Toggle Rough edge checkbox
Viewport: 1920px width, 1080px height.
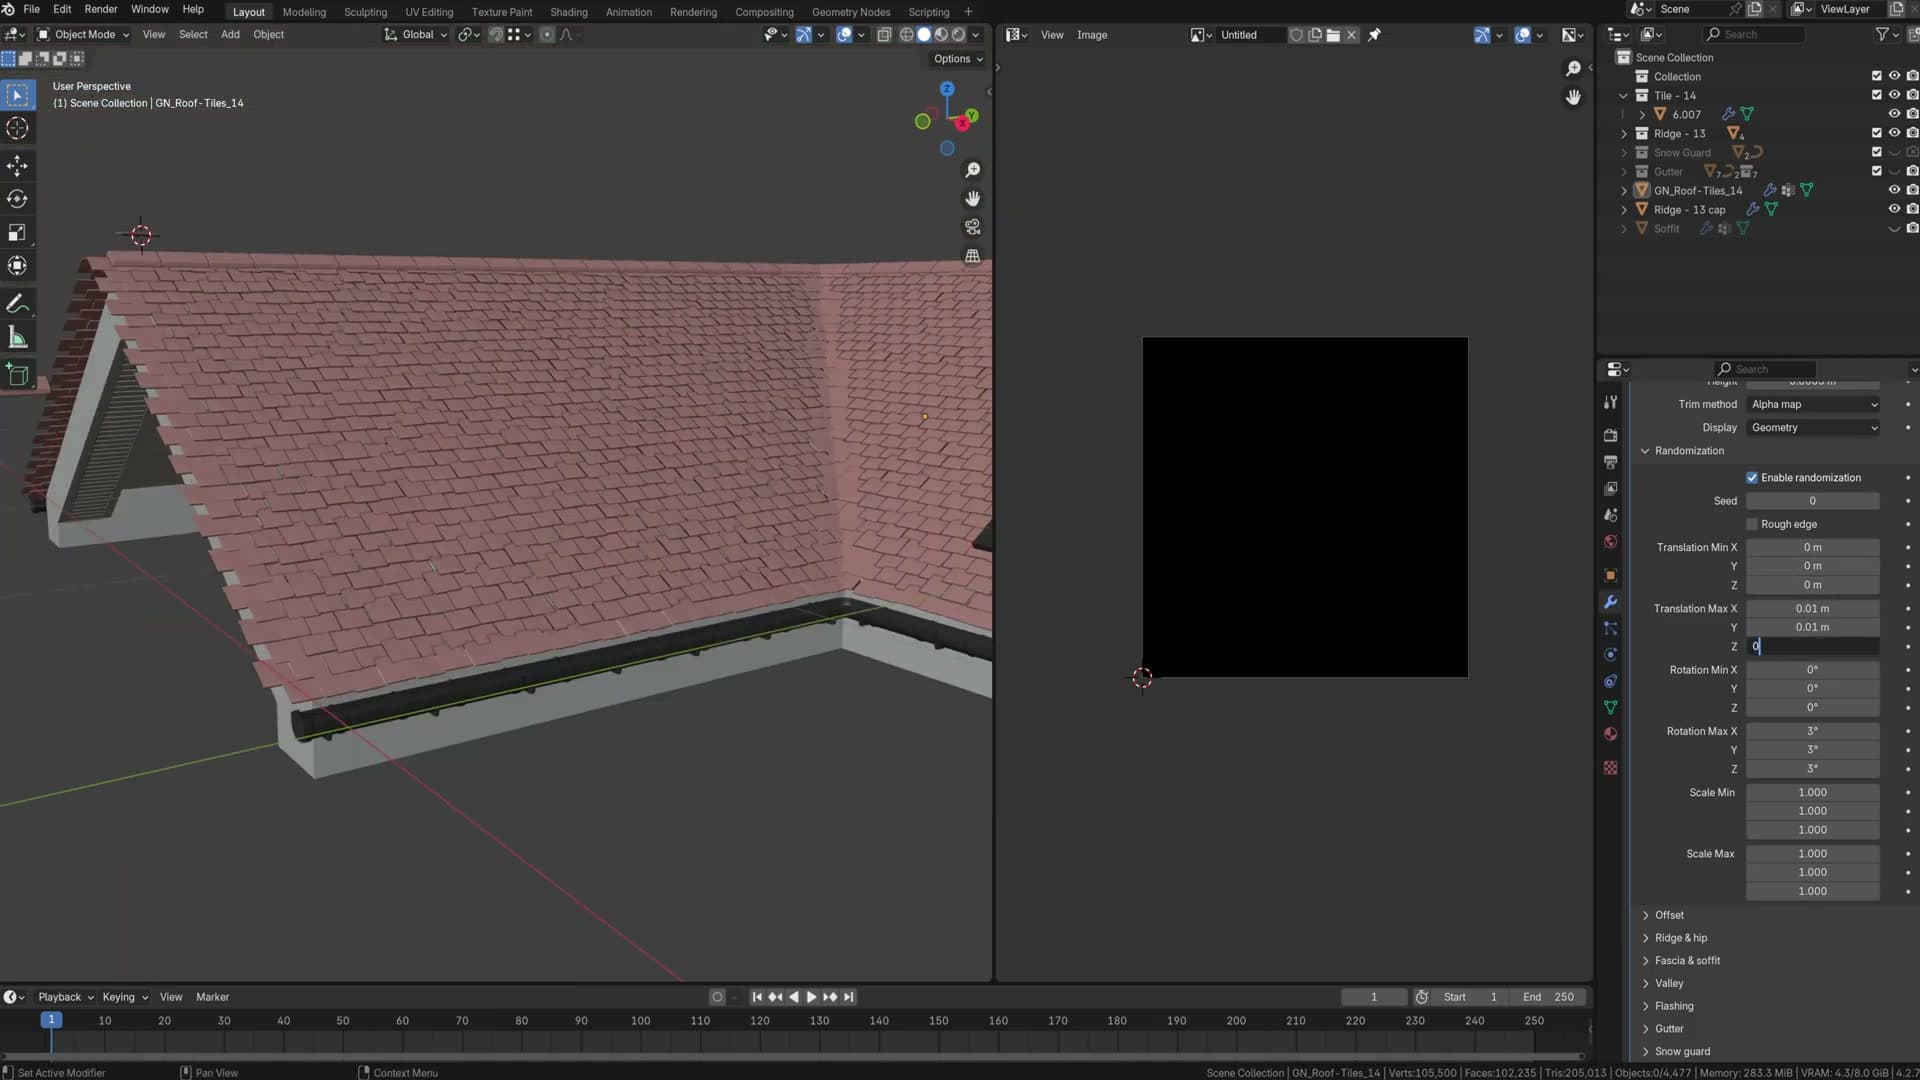[x=1752, y=525]
